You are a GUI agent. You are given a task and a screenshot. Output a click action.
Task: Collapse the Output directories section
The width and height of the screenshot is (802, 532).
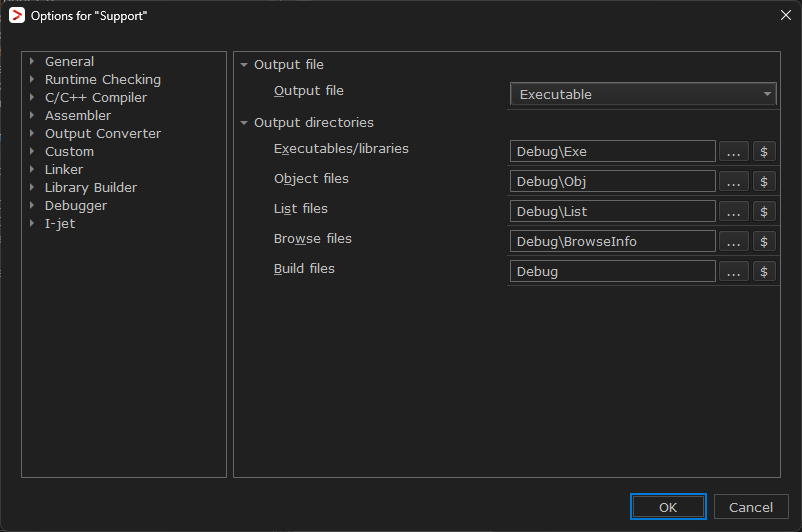(x=244, y=123)
